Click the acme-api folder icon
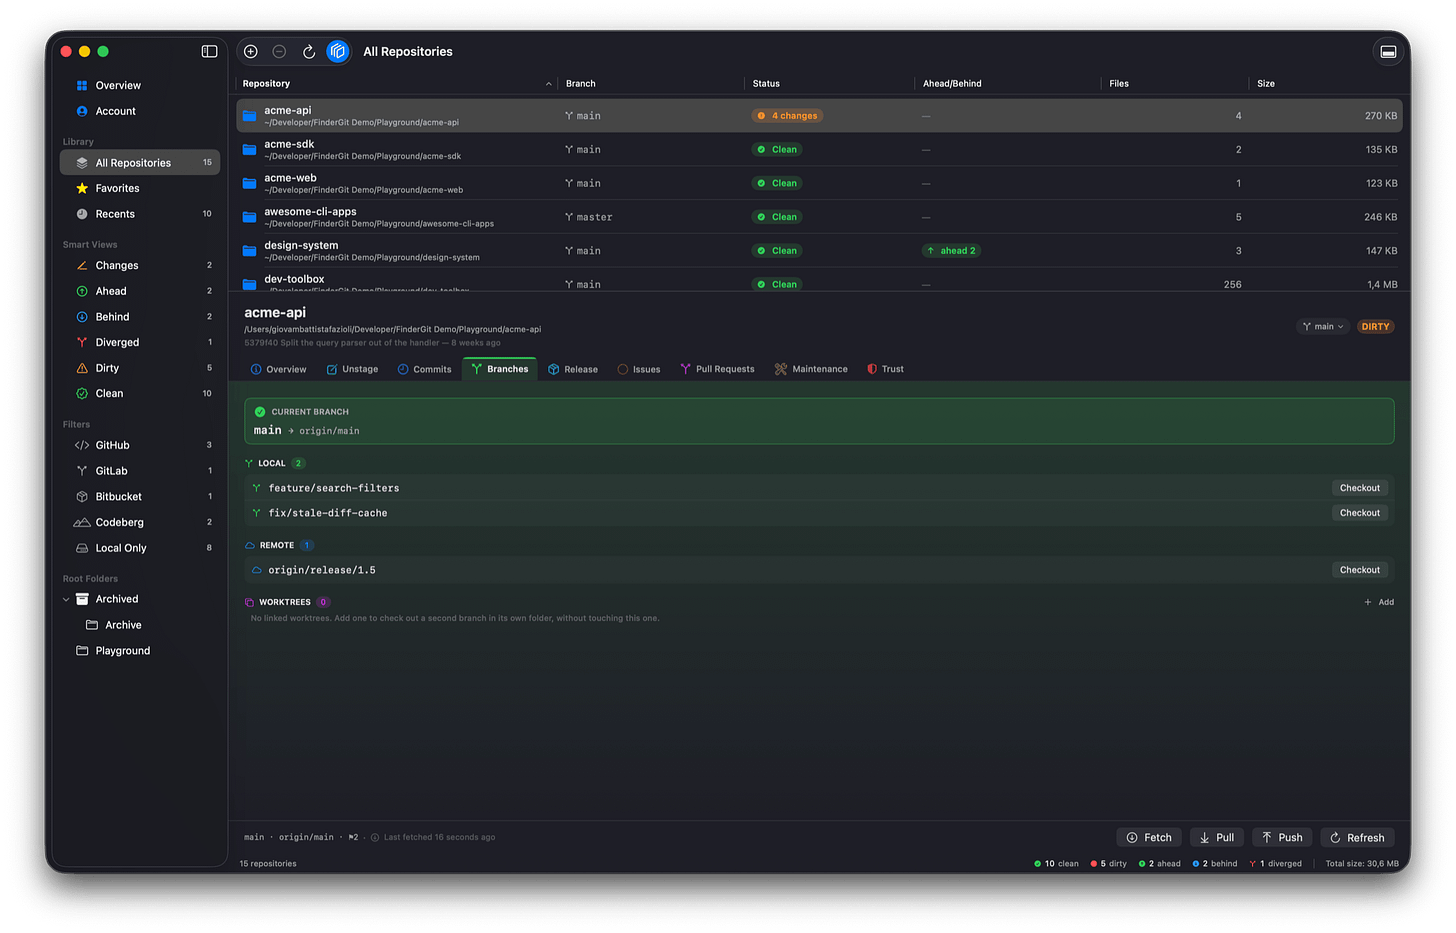Image resolution: width=1456 pixels, height=933 pixels. (250, 116)
